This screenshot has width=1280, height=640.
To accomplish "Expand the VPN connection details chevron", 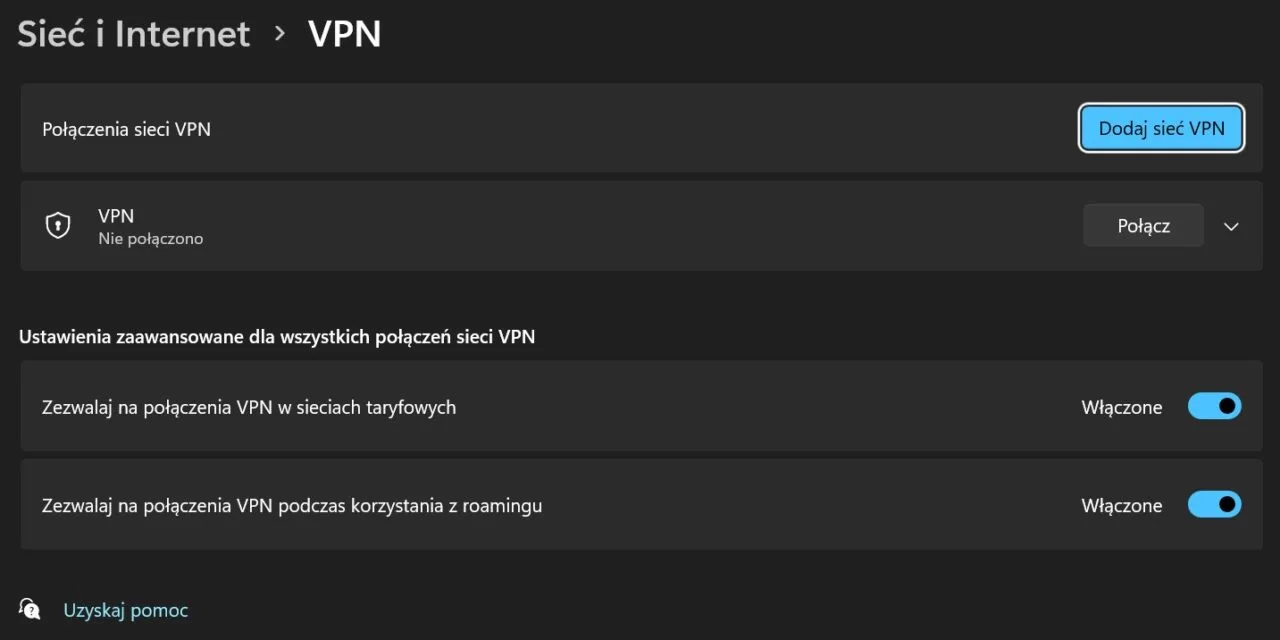I will [1231, 226].
